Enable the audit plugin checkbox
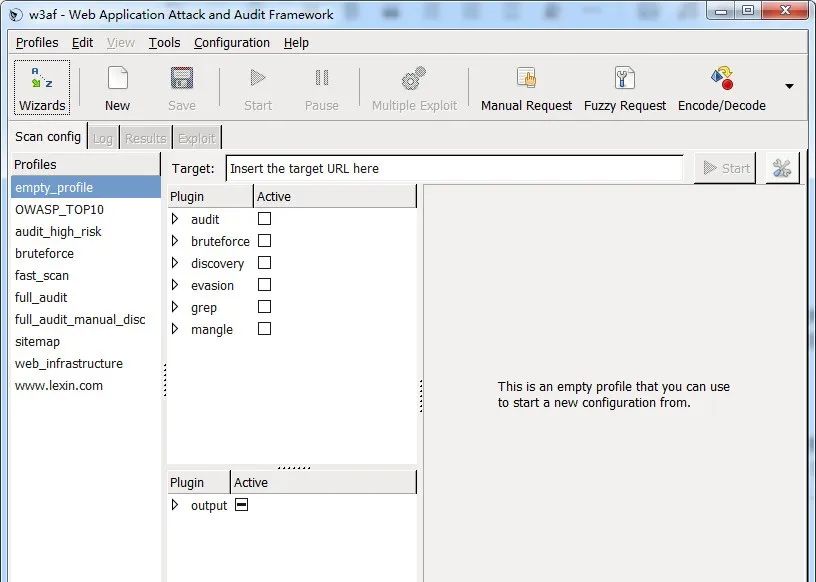 coord(264,219)
